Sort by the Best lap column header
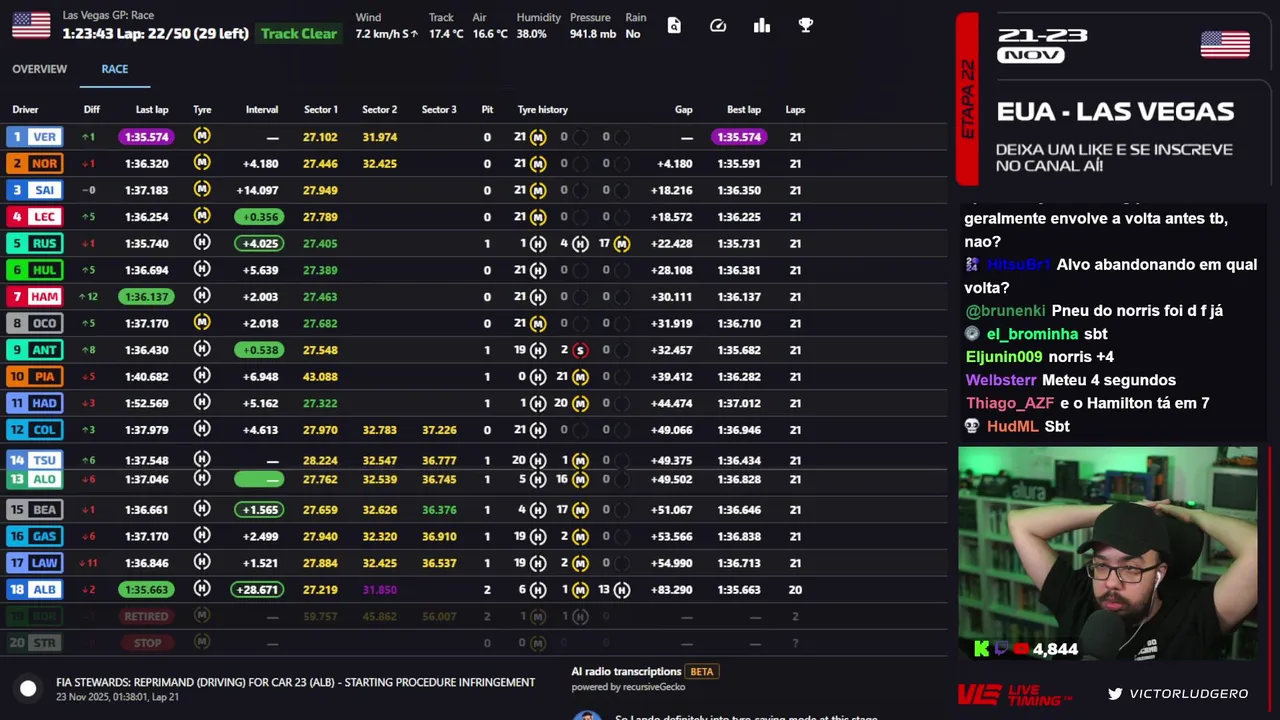 click(x=744, y=110)
